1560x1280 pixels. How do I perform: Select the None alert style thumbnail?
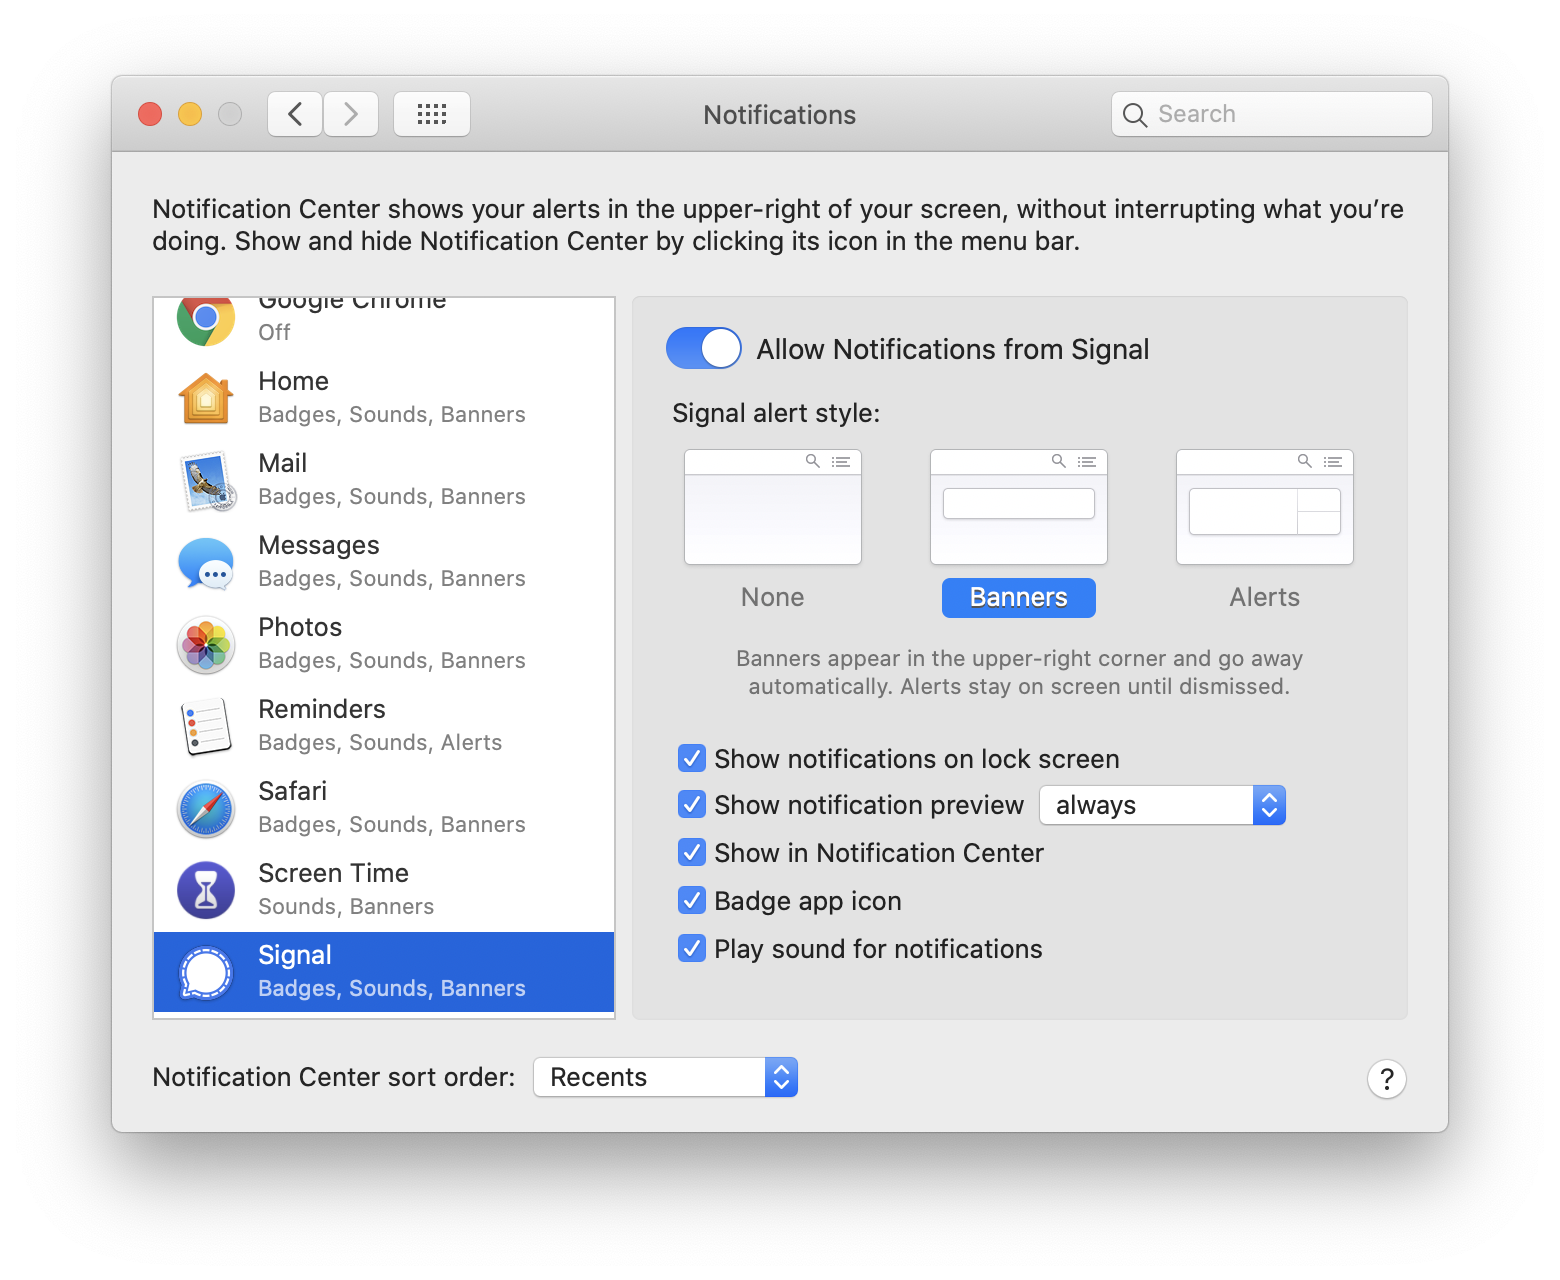773,507
